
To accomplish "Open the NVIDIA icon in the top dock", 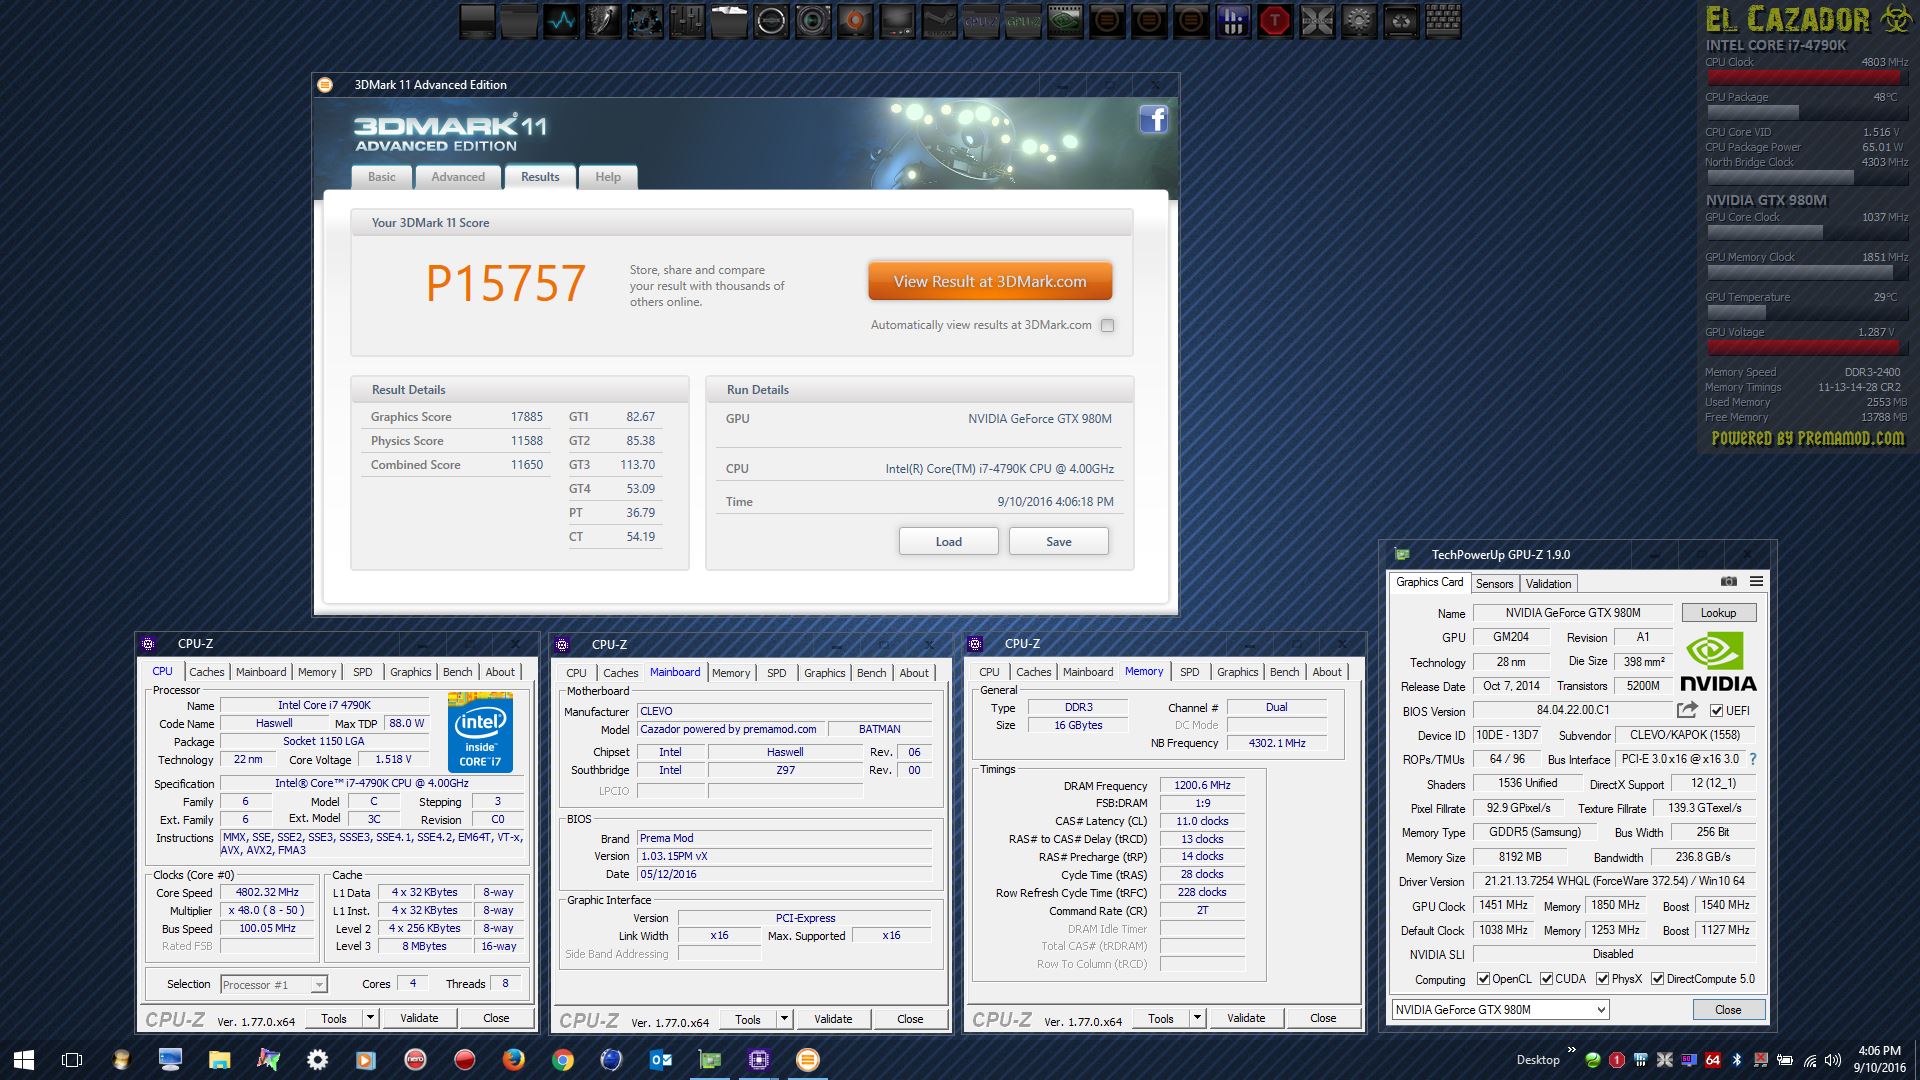I will 1065,21.
